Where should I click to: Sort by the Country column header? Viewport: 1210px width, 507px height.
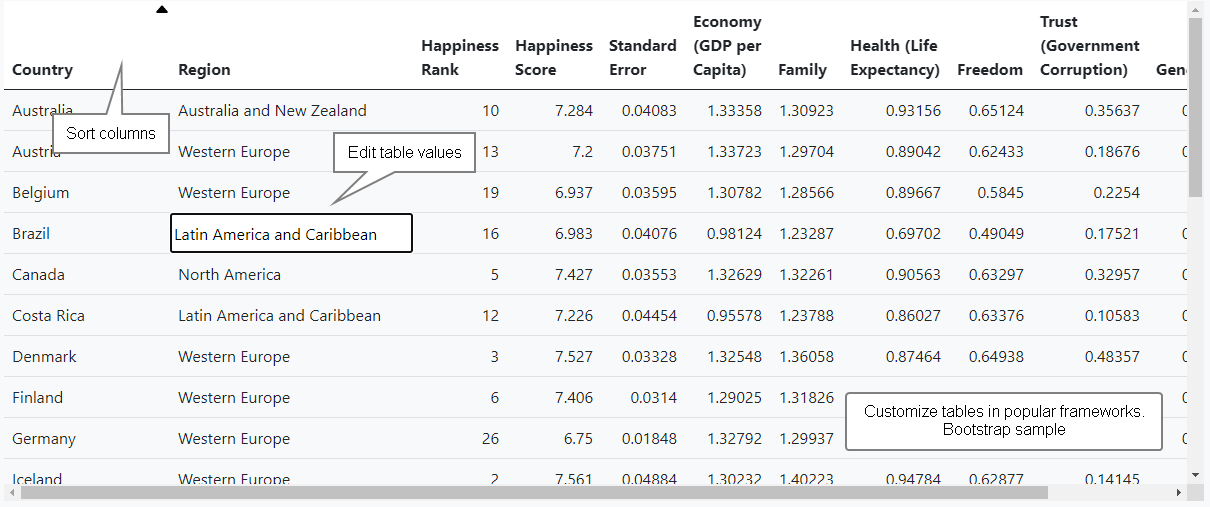pyautogui.click(x=42, y=70)
